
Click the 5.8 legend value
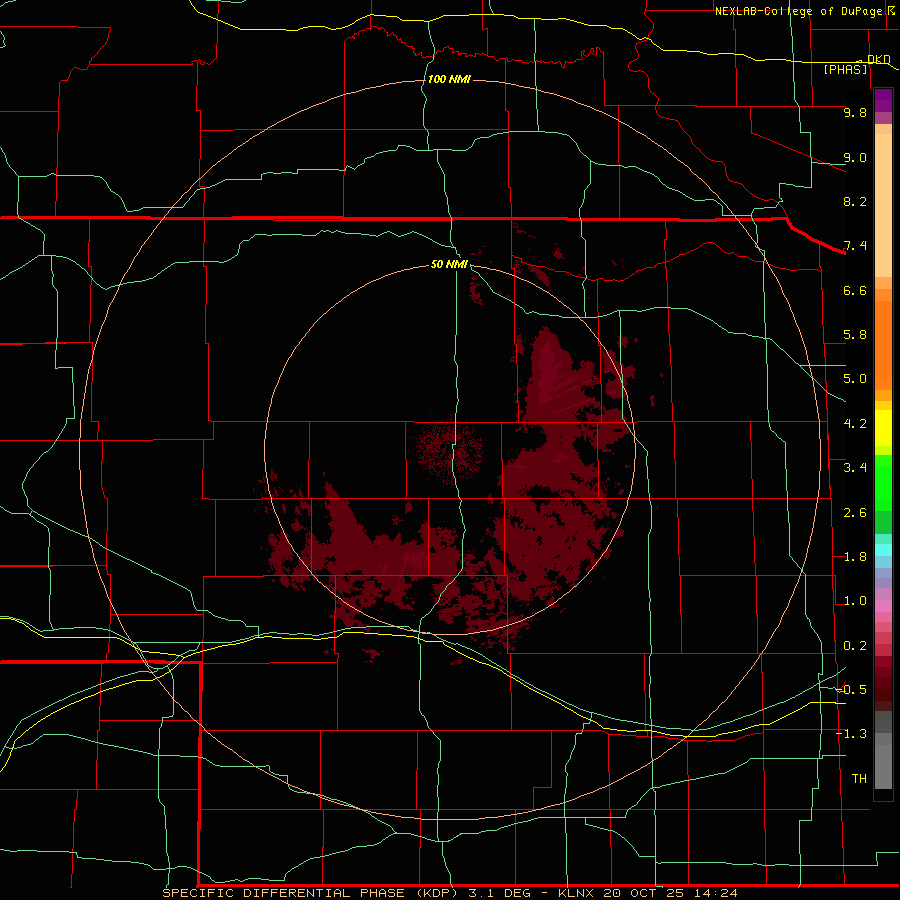[855, 335]
